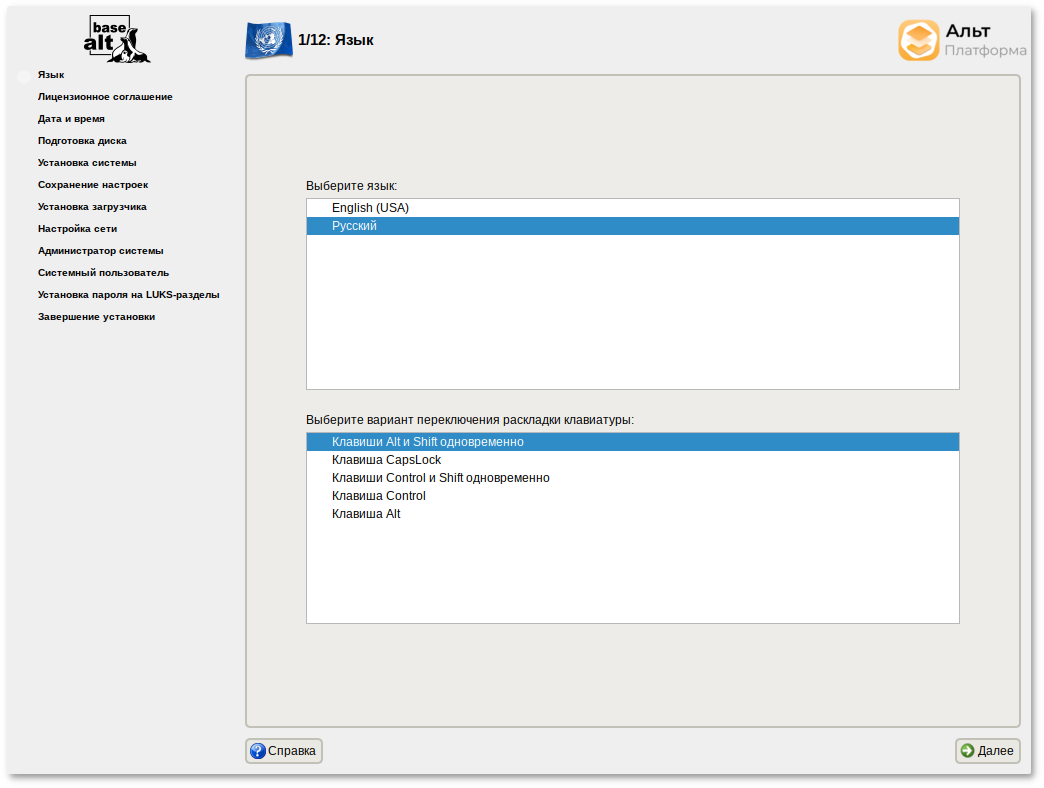The height and width of the screenshot is (788, 1044).
Task: Select English (USA) language
Action: 370,208
